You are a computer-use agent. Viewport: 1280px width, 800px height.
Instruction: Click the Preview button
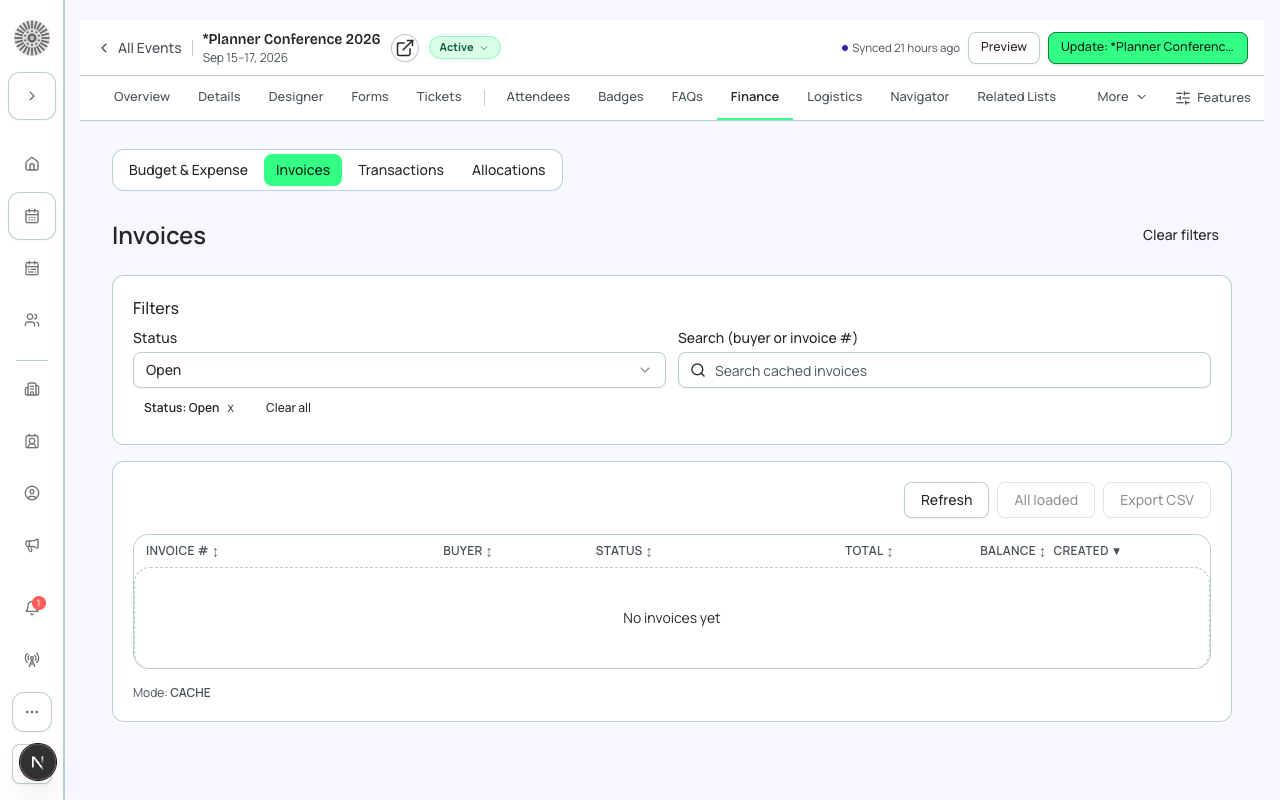tap(1004, 48)
